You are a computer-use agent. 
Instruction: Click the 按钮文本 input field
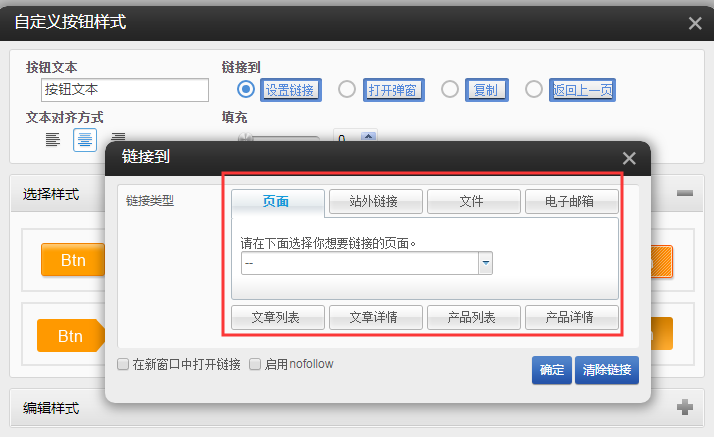tap(124, 90)
